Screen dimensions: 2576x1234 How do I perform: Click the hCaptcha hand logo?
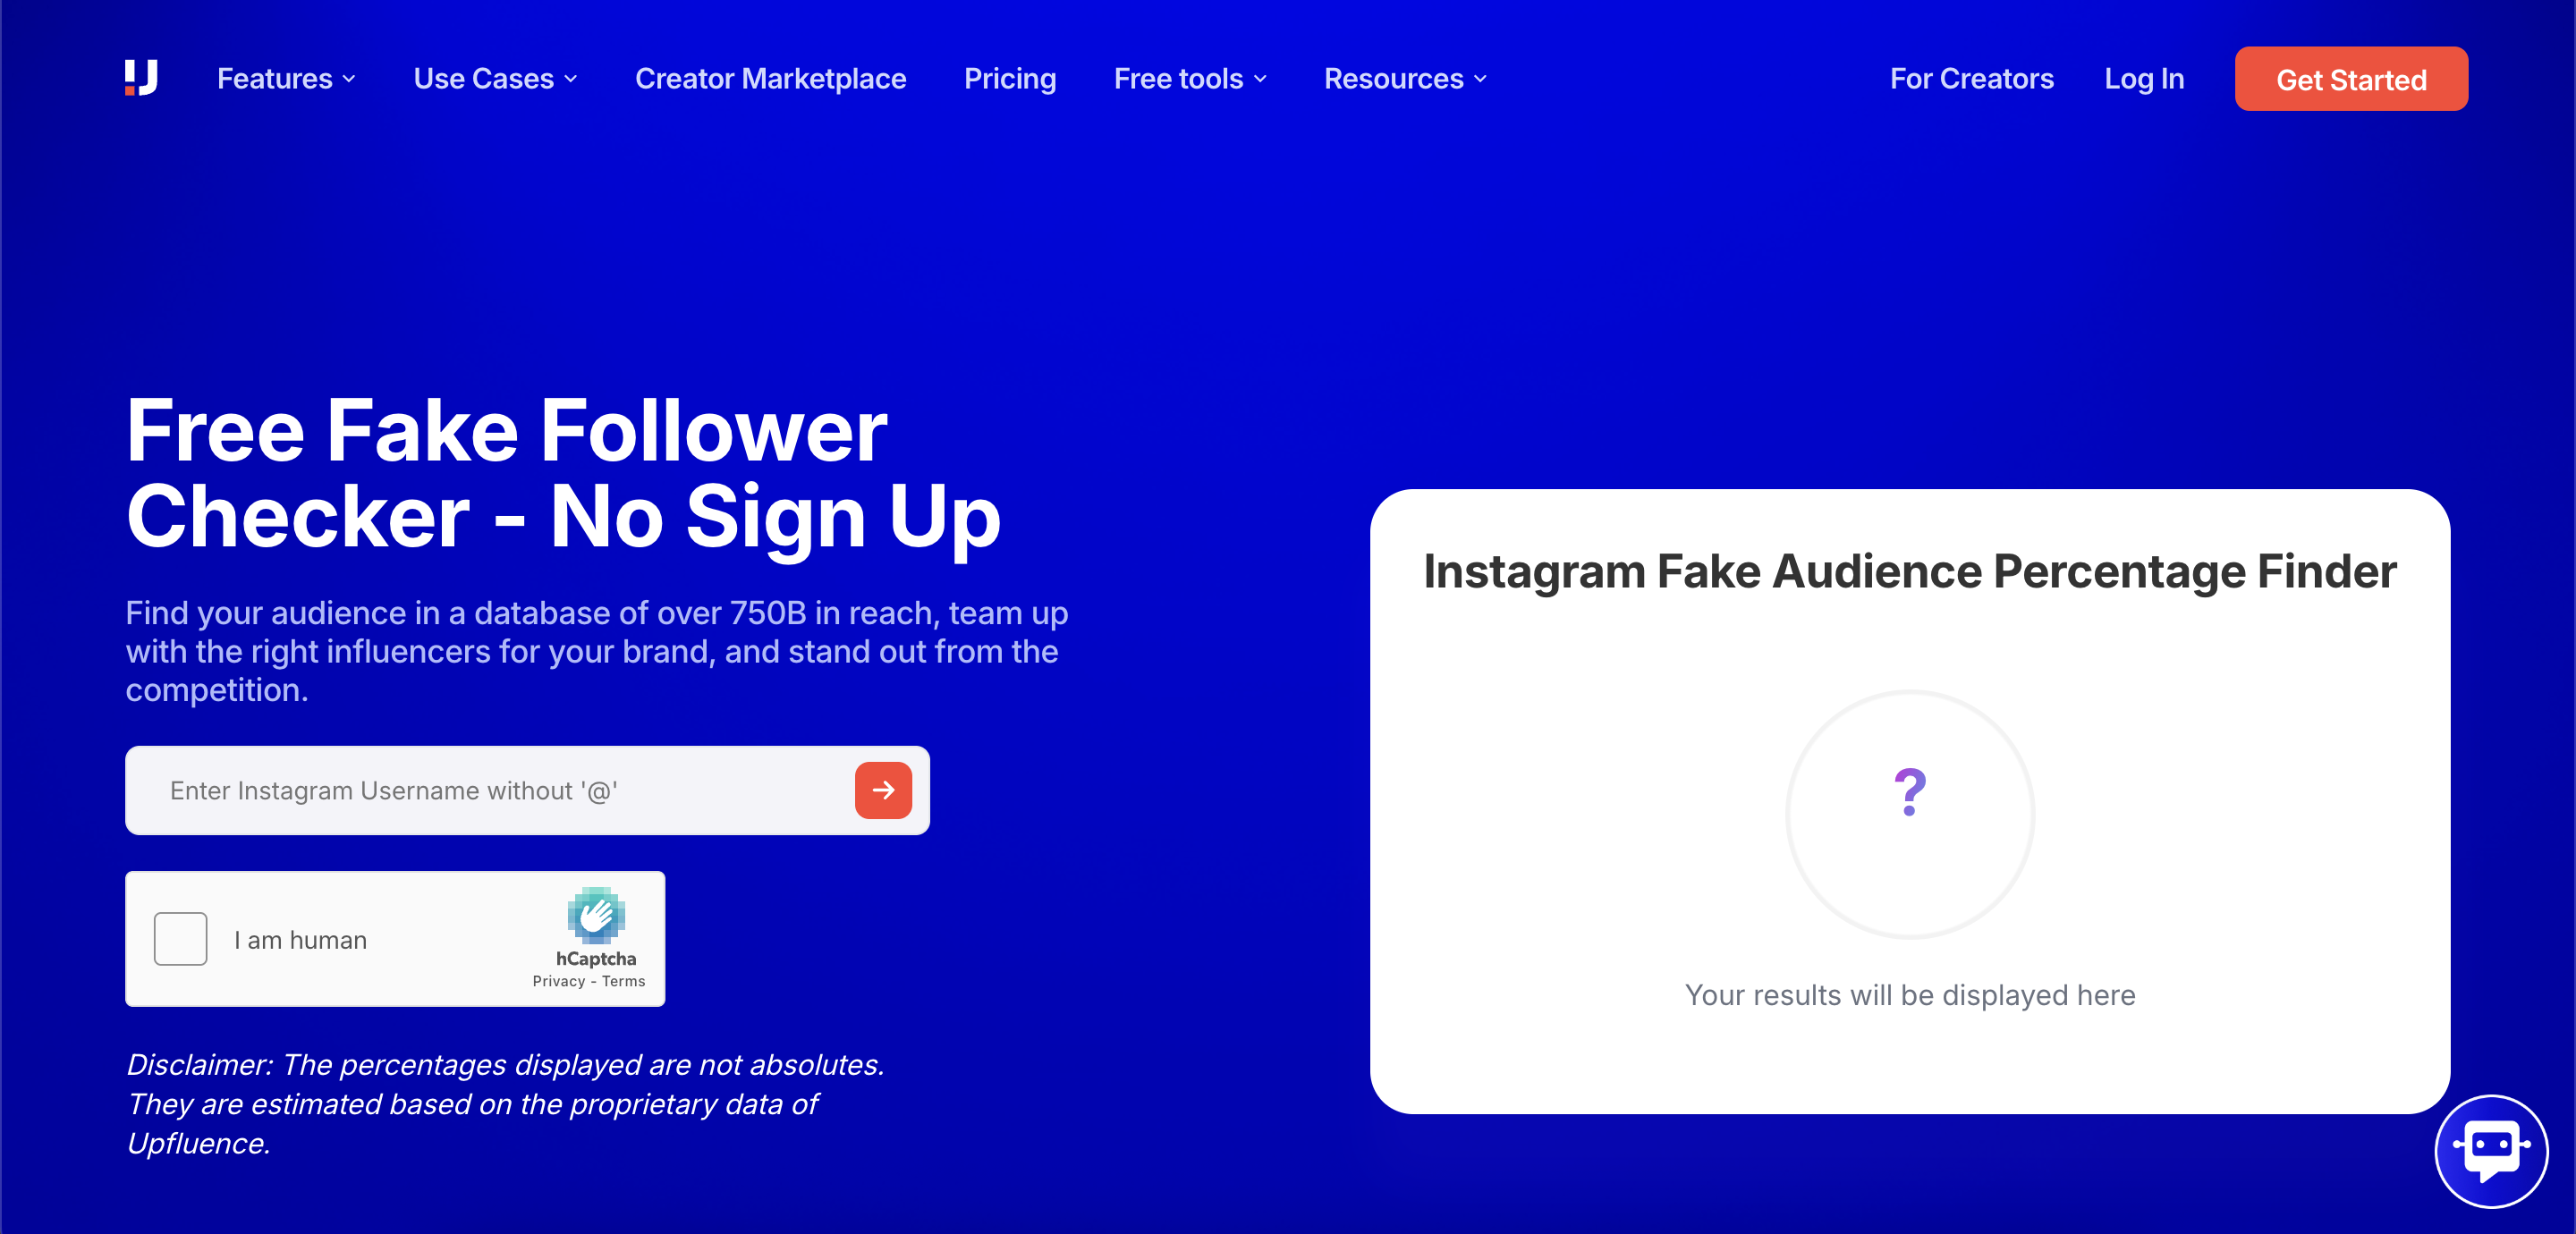click(596, 915)
